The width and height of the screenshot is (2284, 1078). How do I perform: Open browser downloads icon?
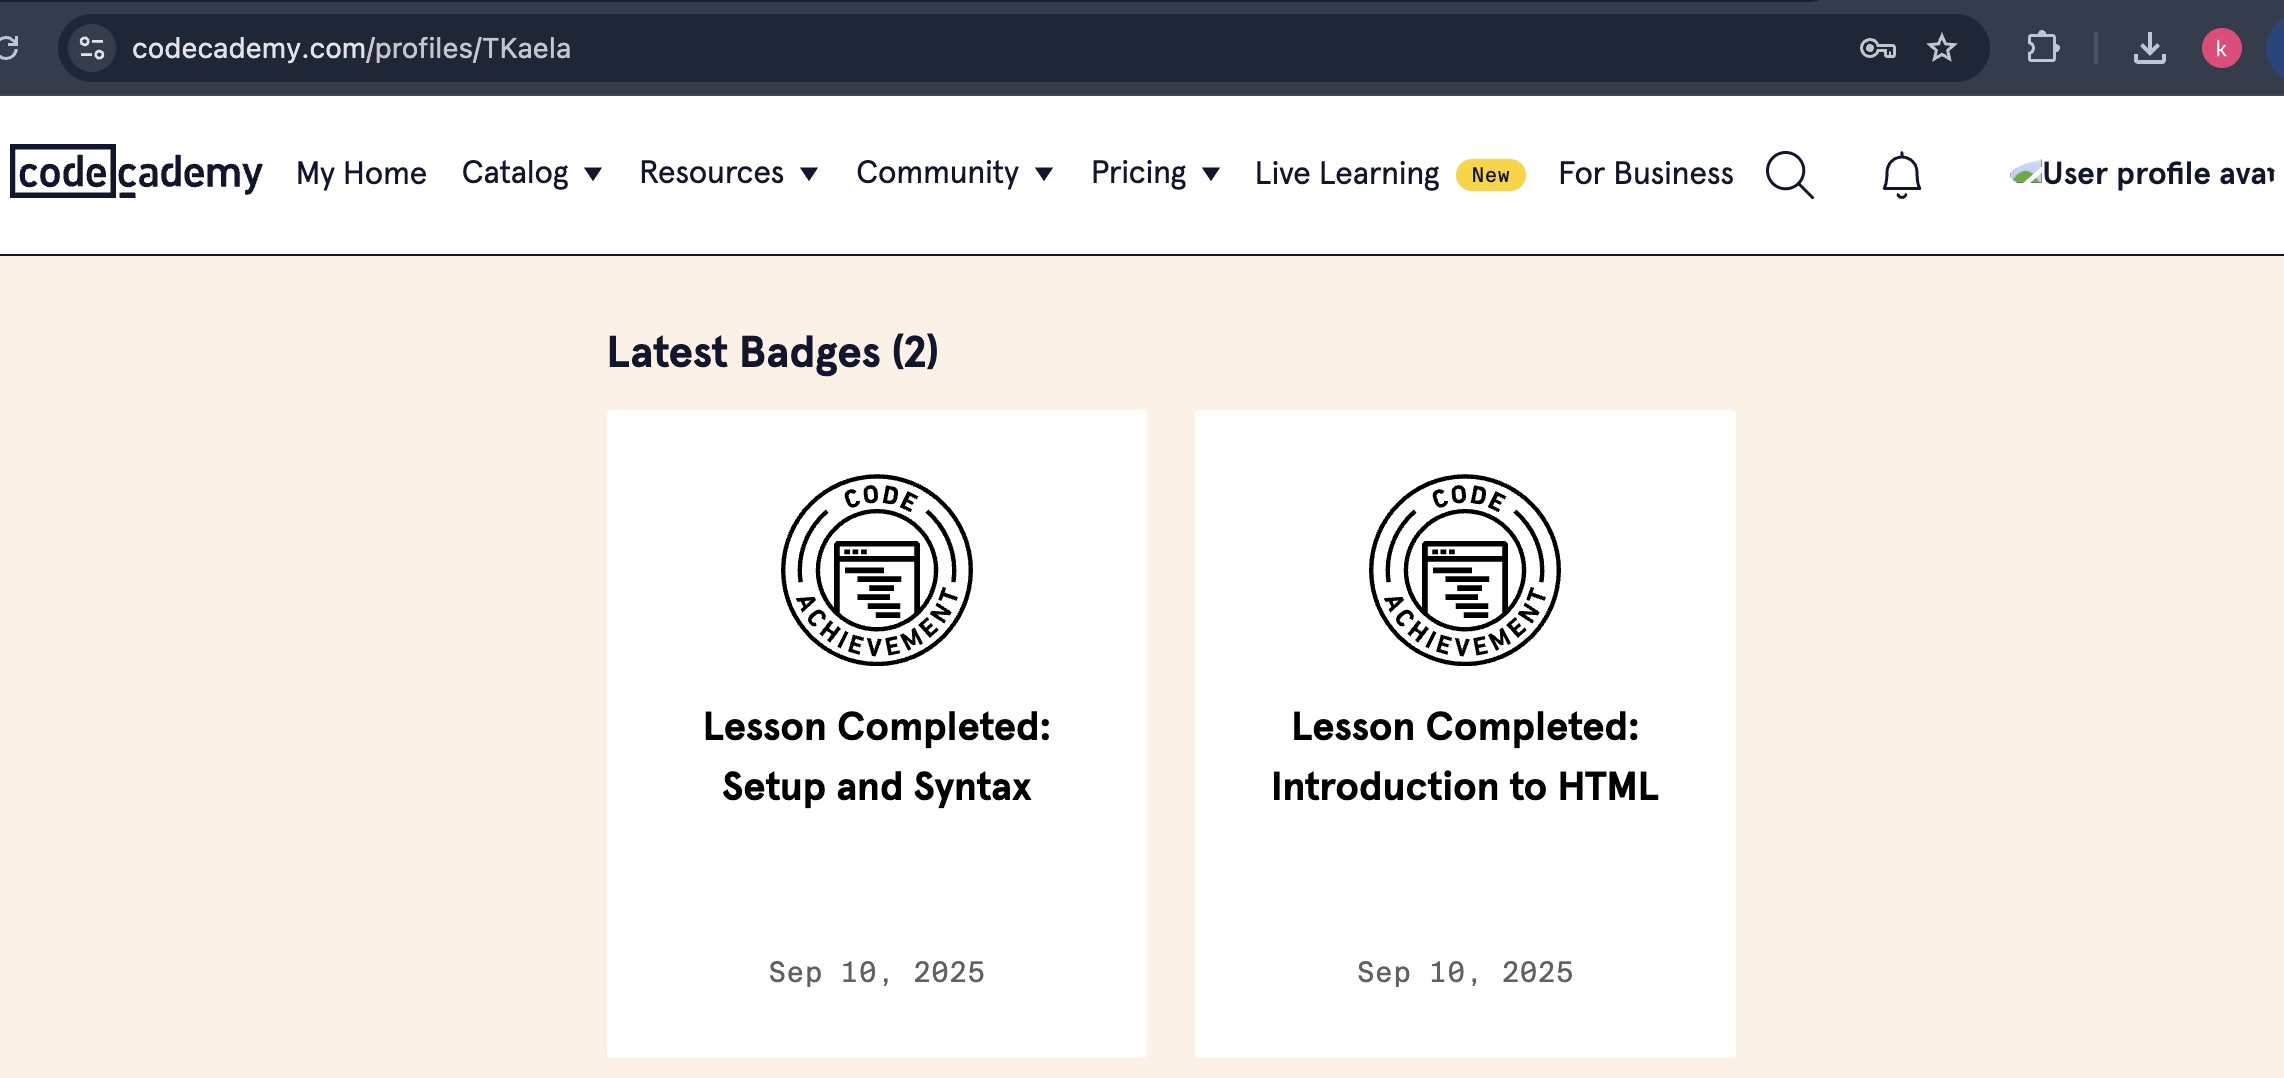pyautogui.click(x=2149, y=48)
